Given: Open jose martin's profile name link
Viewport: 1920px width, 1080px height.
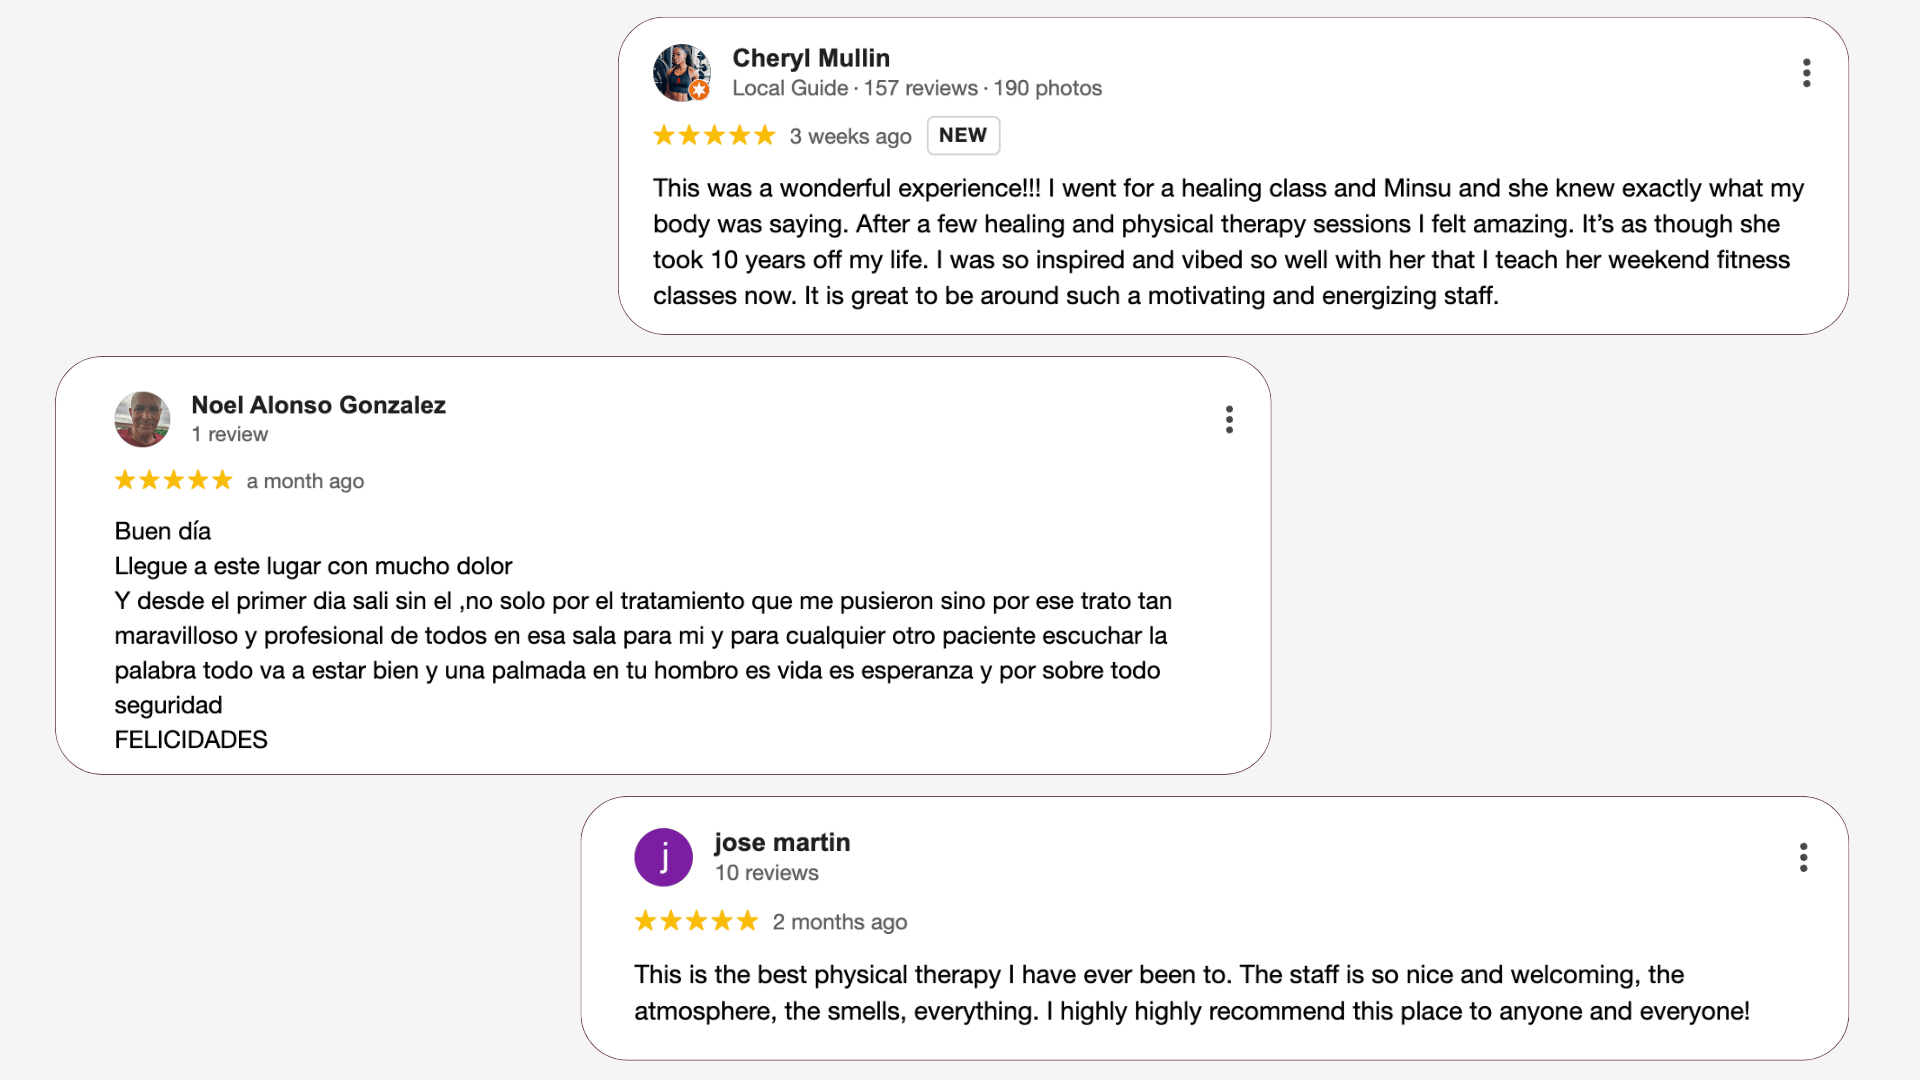Looking at the screenshot, I should point(782,842).
